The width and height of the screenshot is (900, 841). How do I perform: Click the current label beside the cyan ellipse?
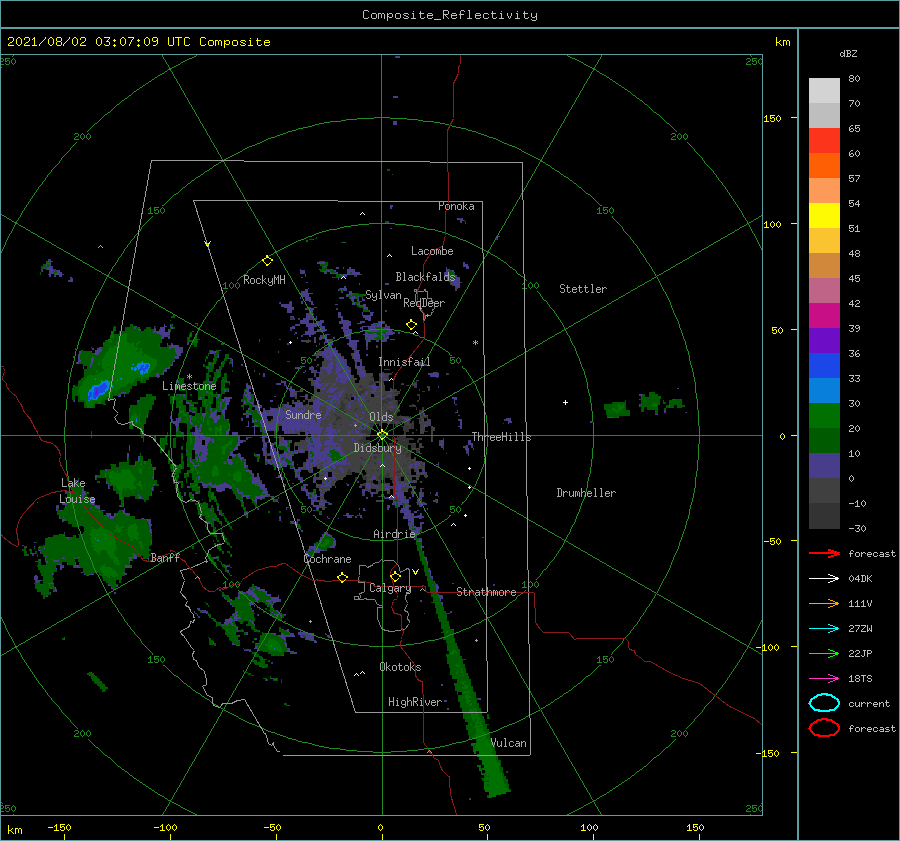pos(869,703)
